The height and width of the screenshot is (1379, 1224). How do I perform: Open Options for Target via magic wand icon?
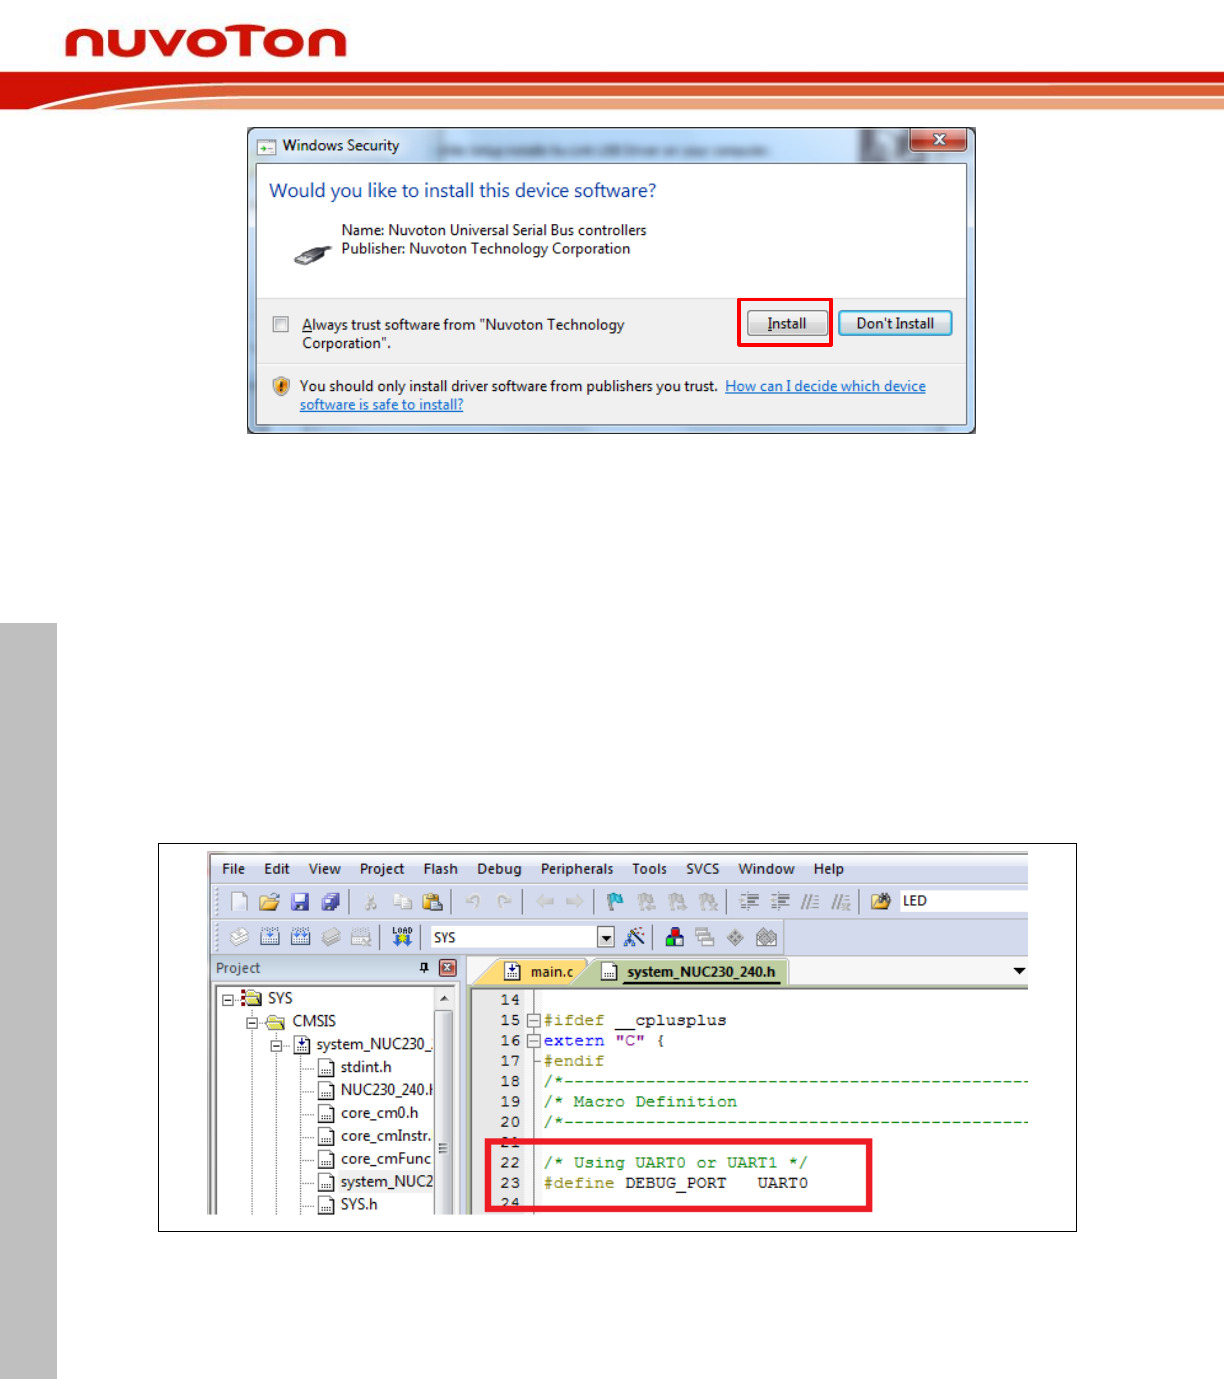pos(633,937)
